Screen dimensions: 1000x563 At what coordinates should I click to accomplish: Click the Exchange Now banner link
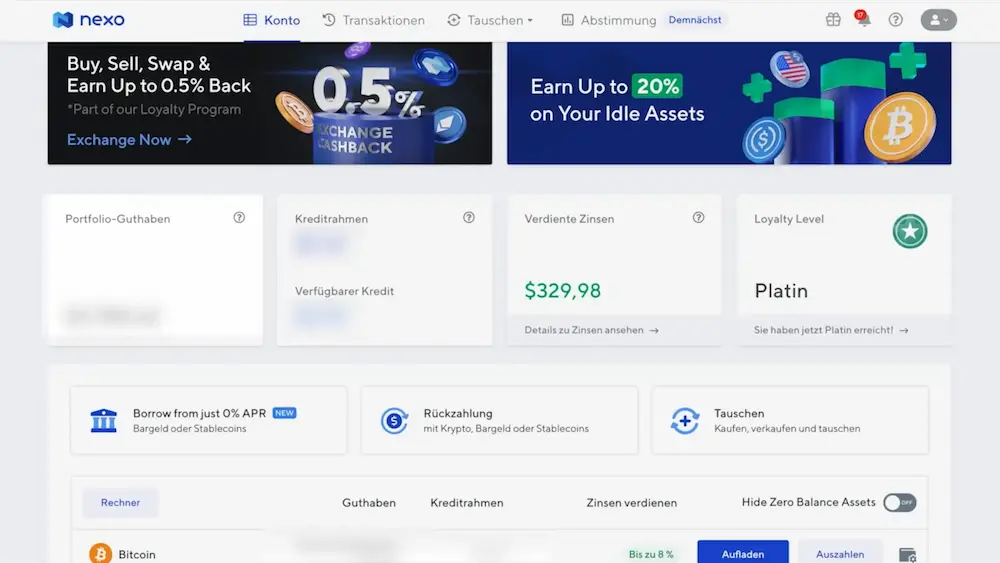(x=129, y=140)
